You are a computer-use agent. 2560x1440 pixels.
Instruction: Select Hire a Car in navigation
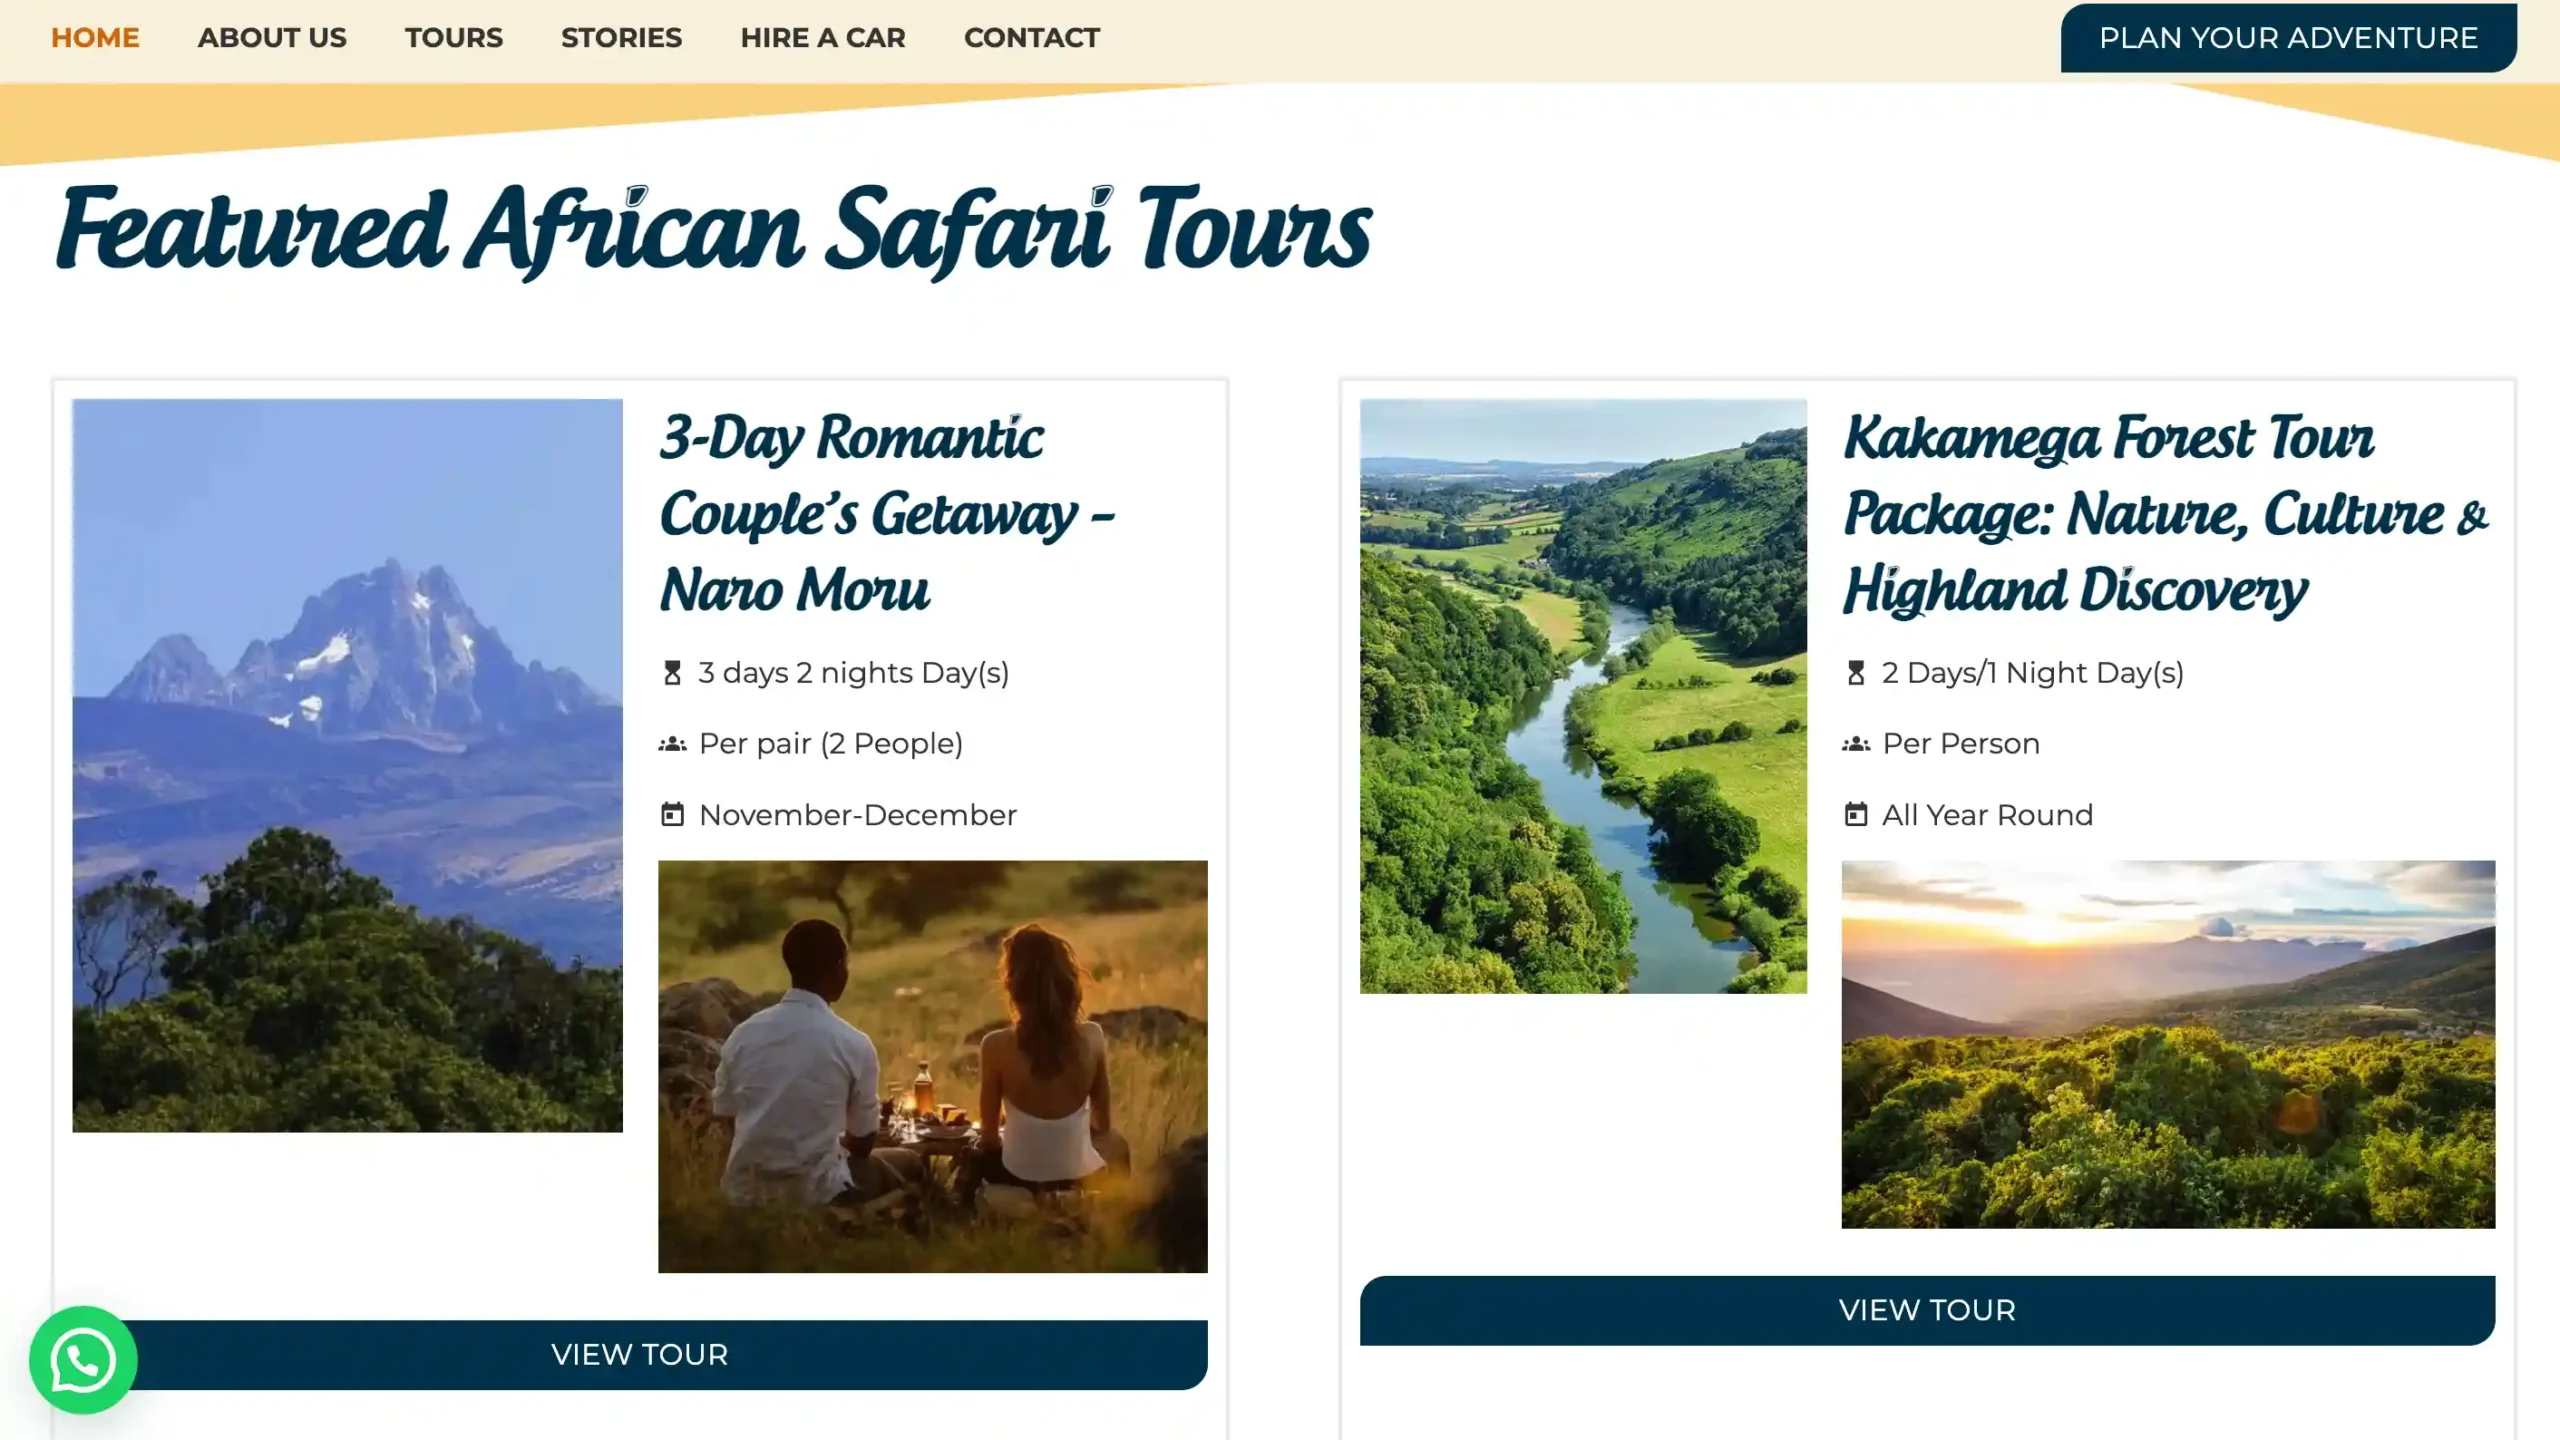(822, 38)
